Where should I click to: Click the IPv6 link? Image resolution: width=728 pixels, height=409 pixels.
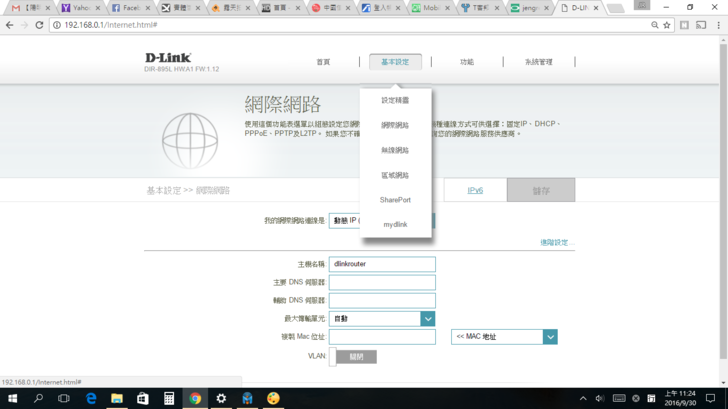coord(475,190)
